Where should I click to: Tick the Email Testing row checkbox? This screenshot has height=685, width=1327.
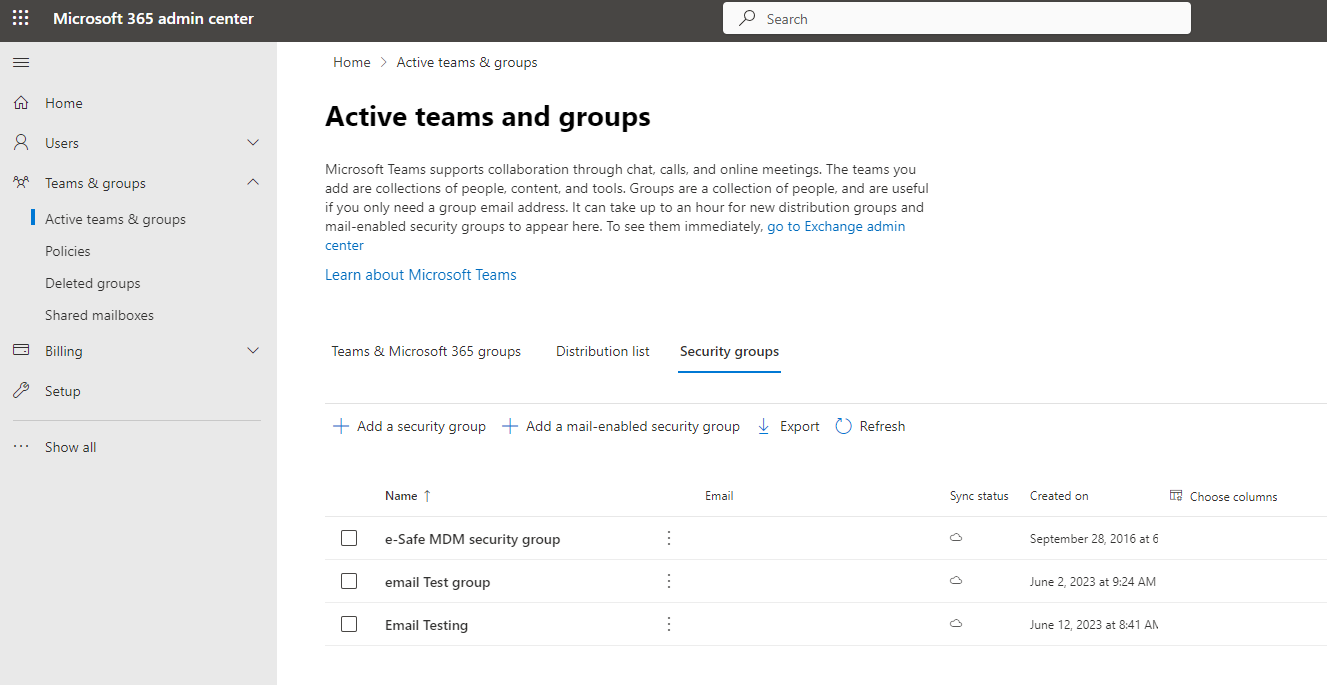[349, 624]
